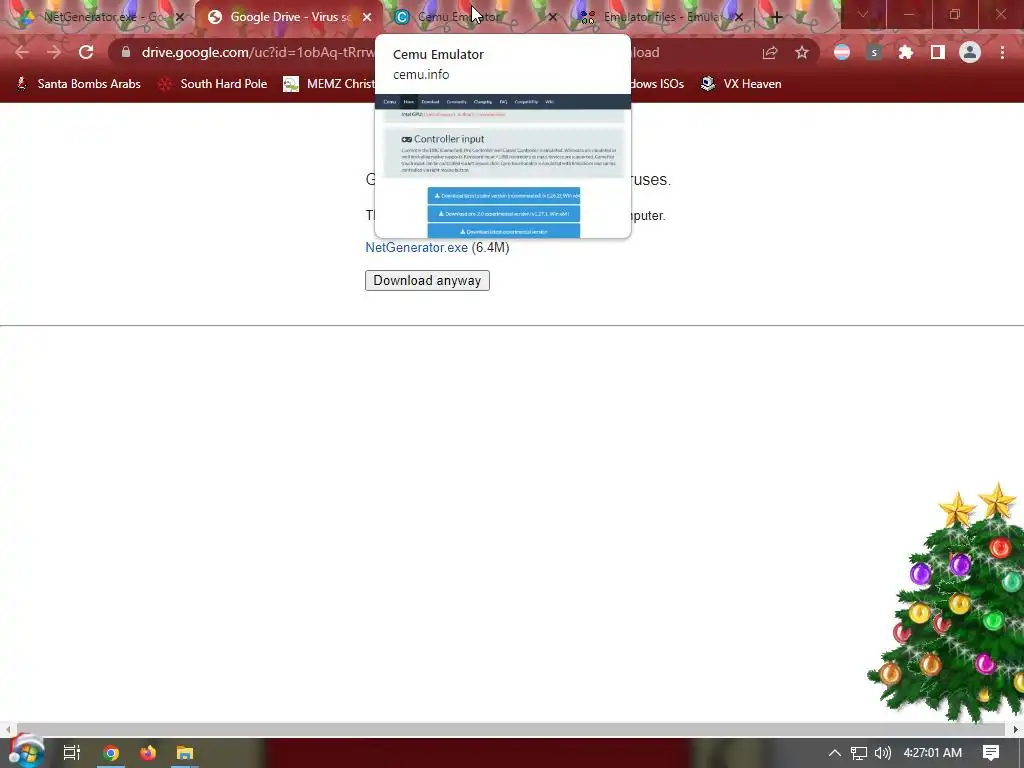Screen dimensions: 1024x768
Task: Share this page icon in address bar
Action: [x=770, y=52]
